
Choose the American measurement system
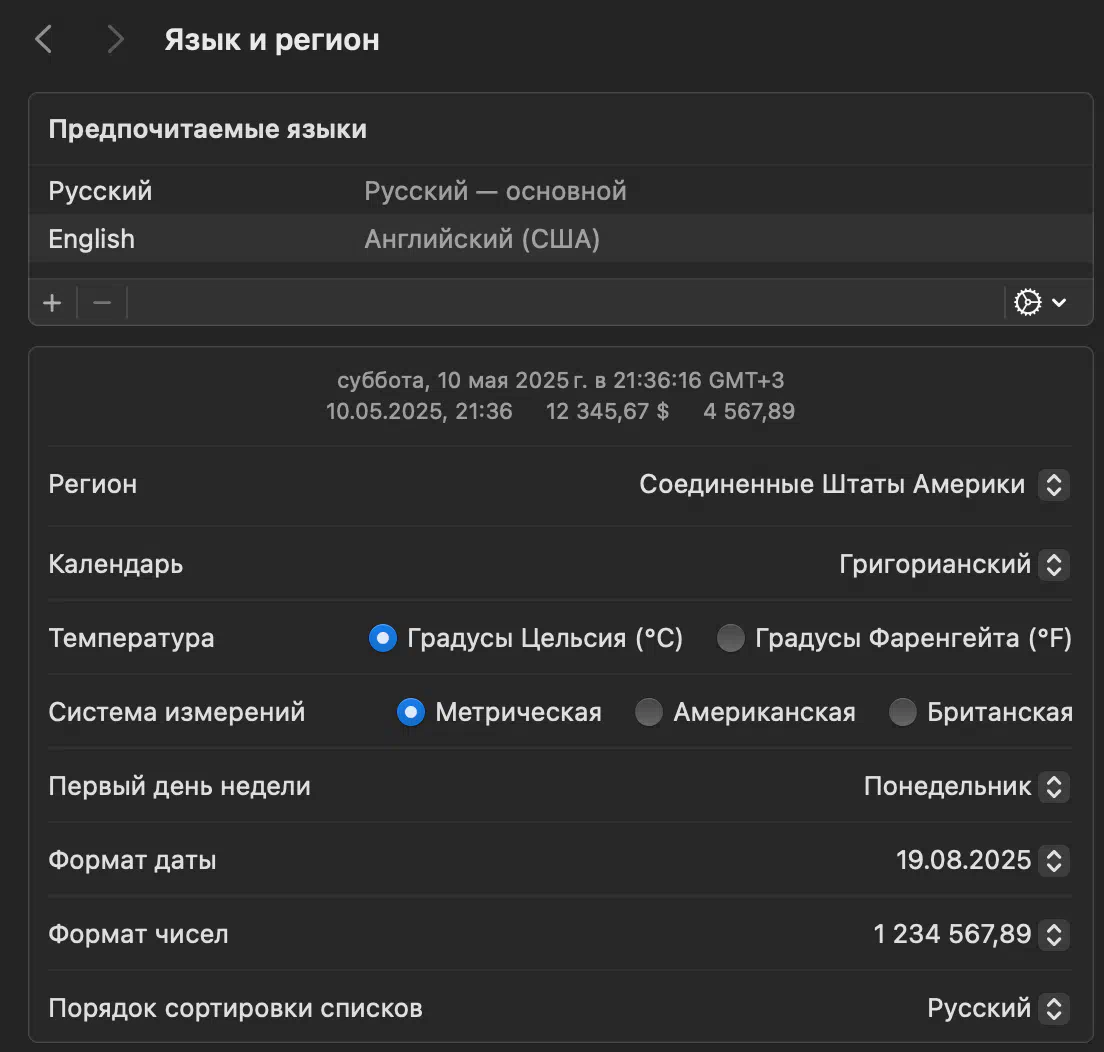pyautogui.click(x=649, y=712)
